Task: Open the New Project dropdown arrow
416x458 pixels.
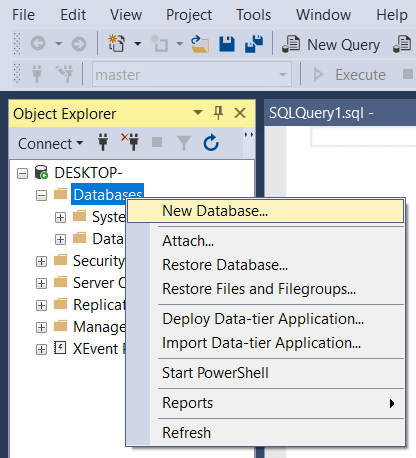Action: (137, 44)
